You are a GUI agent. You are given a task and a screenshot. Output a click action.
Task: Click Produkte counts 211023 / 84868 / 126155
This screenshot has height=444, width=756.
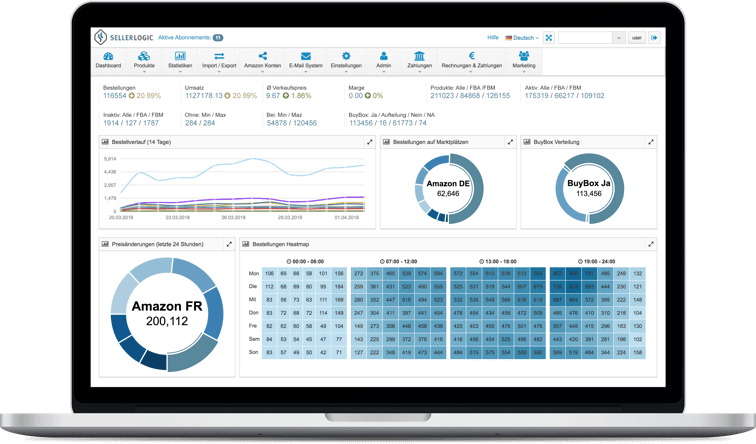point(470,96)
